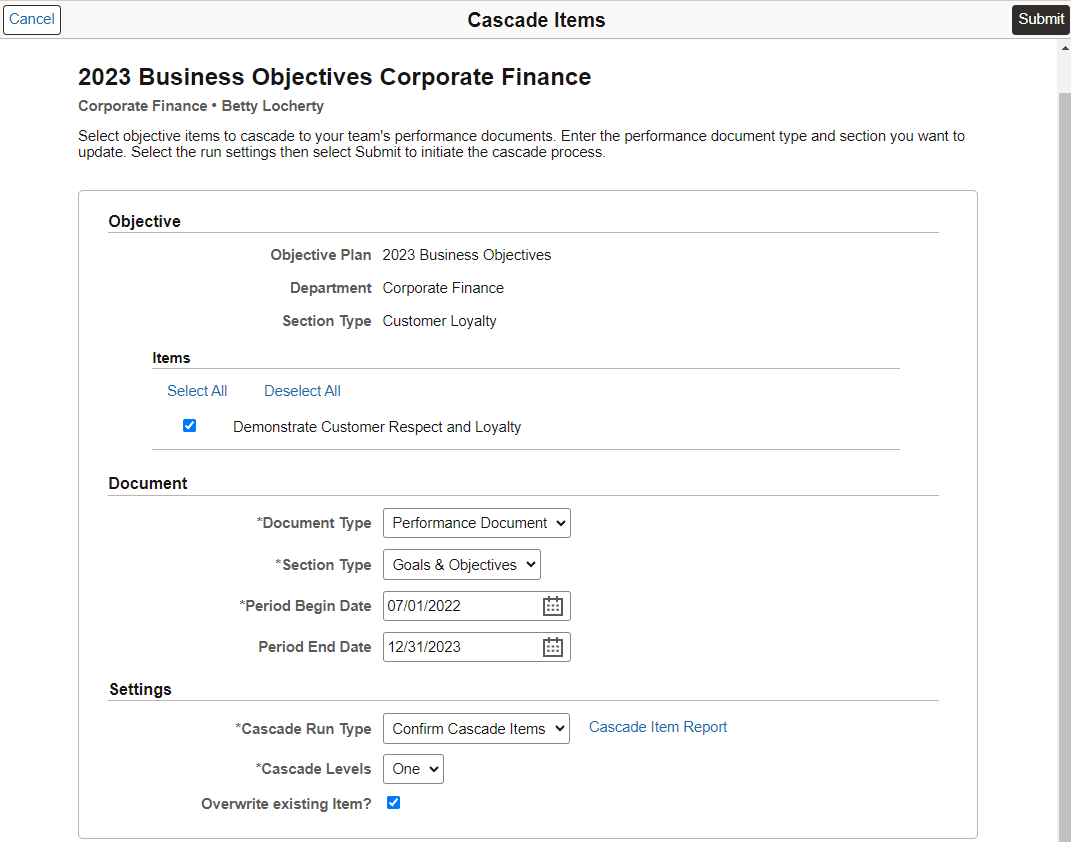The width and height of the screenshot is (1071, 842).
Task: Open the Cascade Item Report
Action: [657, 727]
